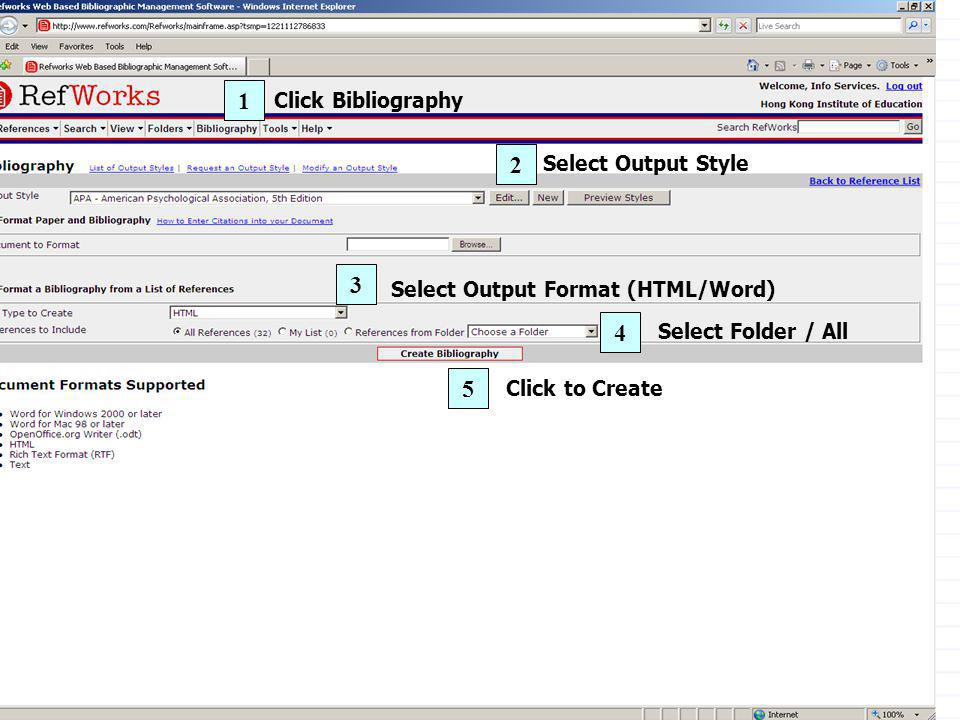960x720 pixels.
Task: Click the toolbar overflow chevron
Action: (x=929, y=61)
